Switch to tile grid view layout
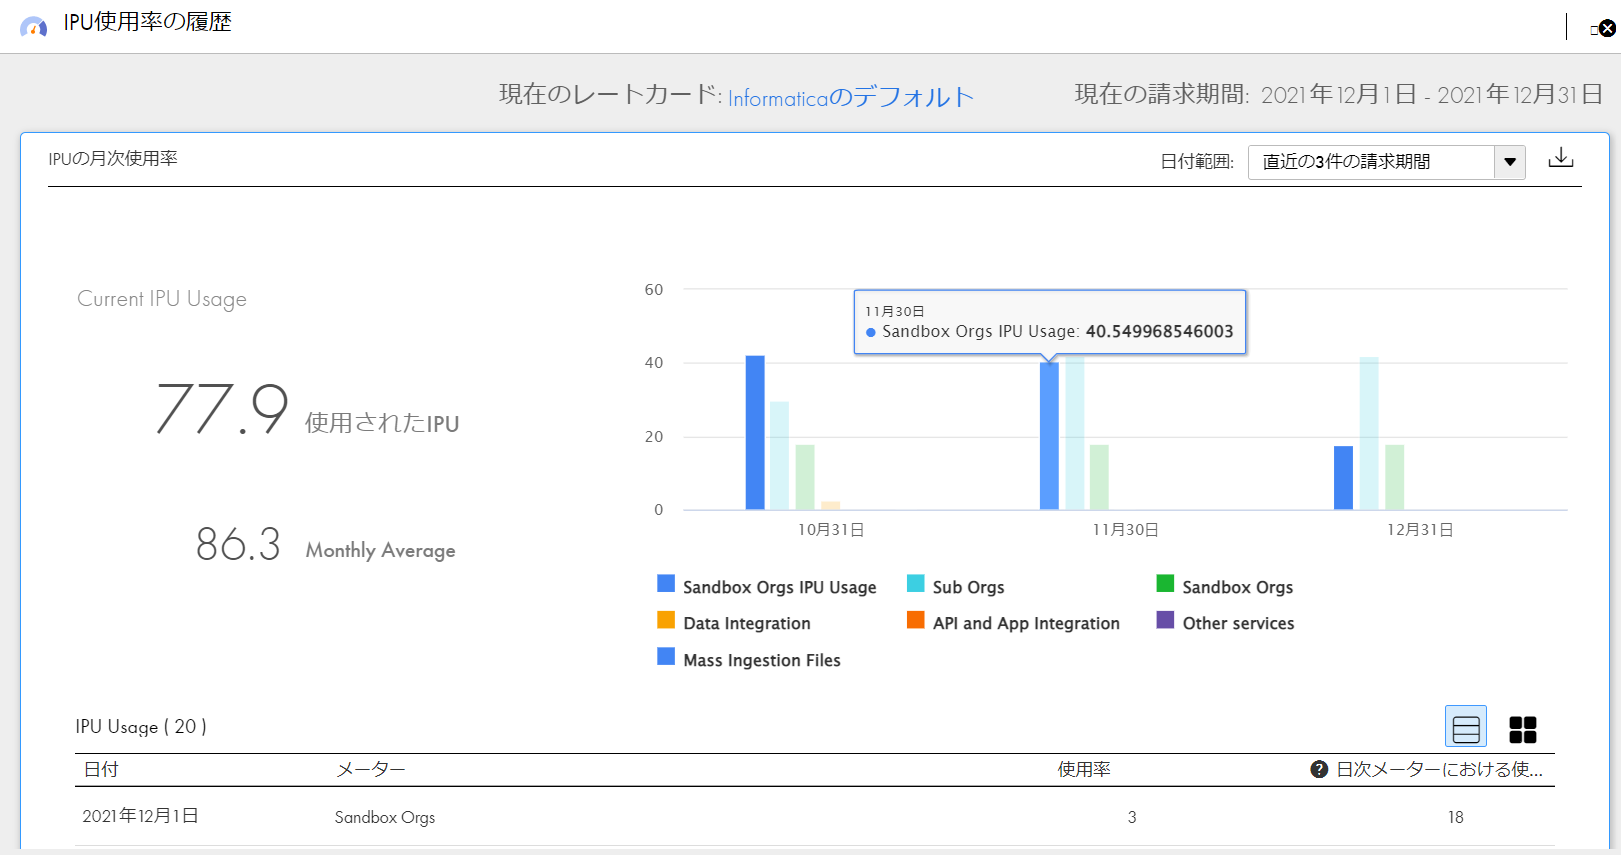This screenshot has height=855, width=1621. tap(1523, 729)
